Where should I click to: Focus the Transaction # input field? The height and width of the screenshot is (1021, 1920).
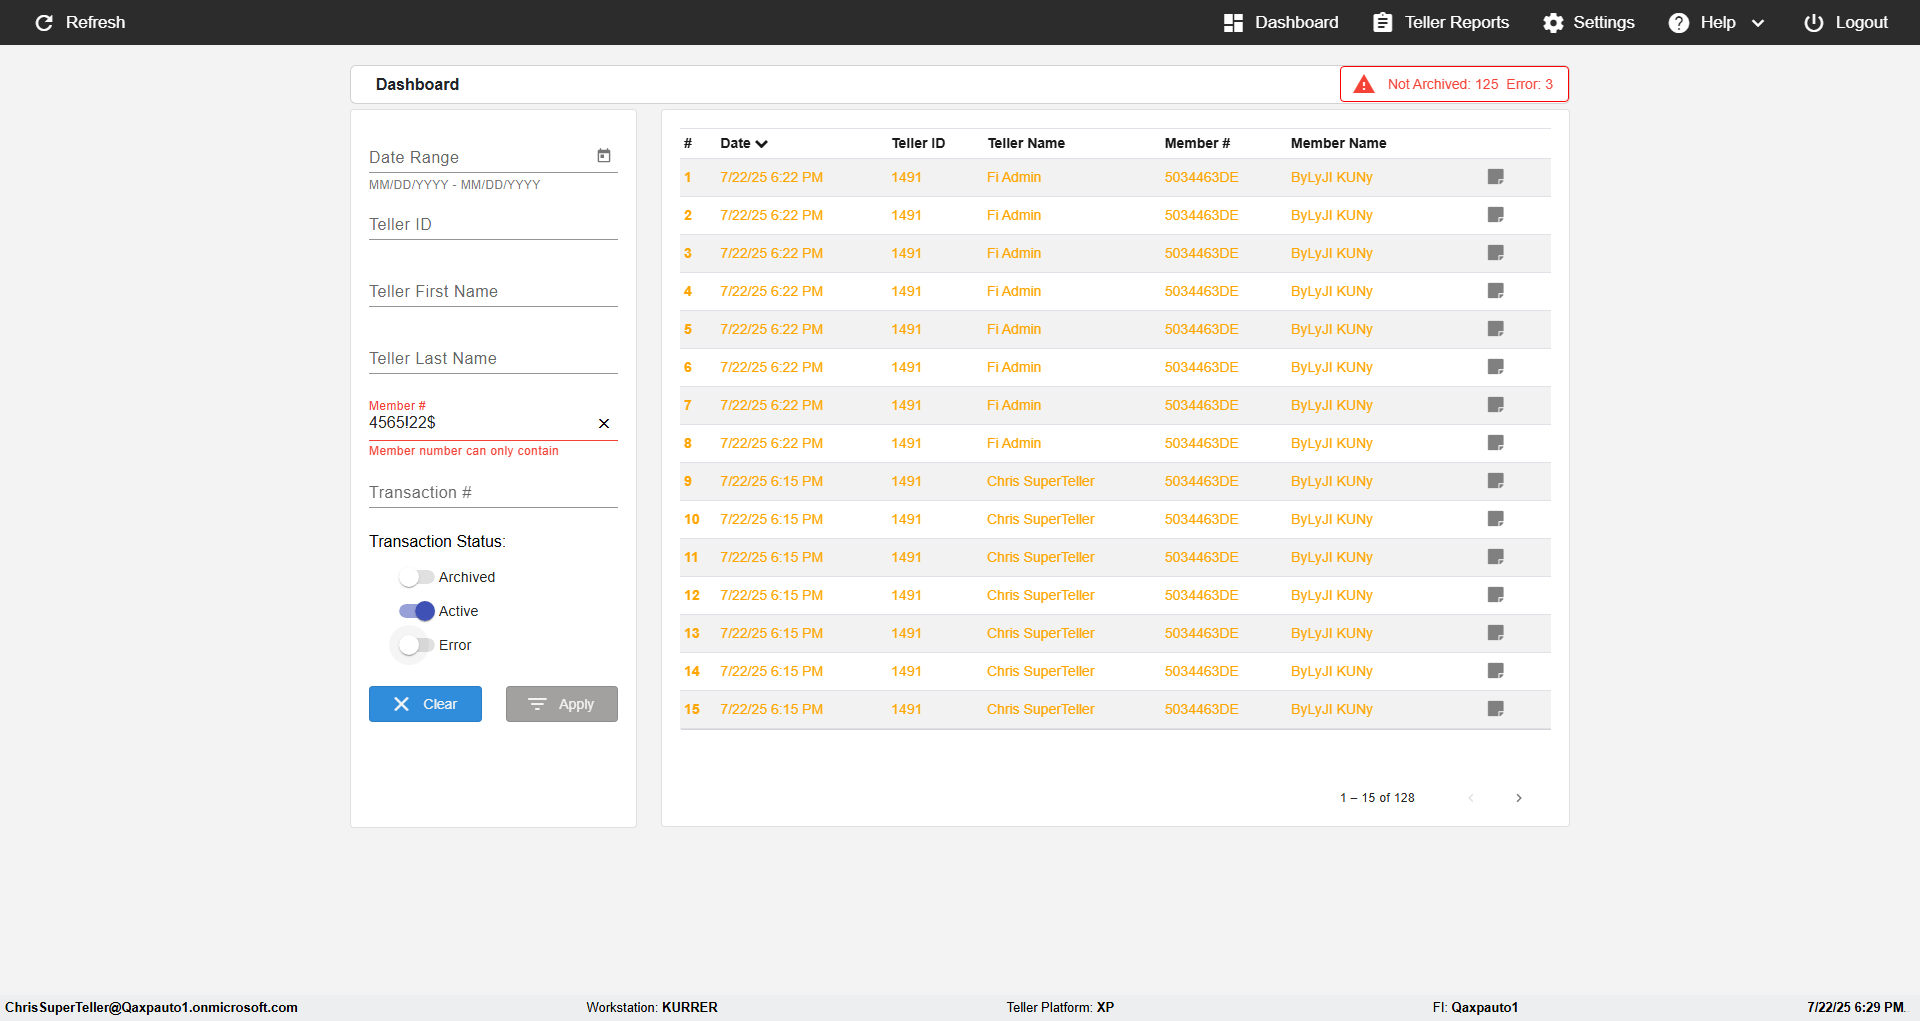(493, 492)
